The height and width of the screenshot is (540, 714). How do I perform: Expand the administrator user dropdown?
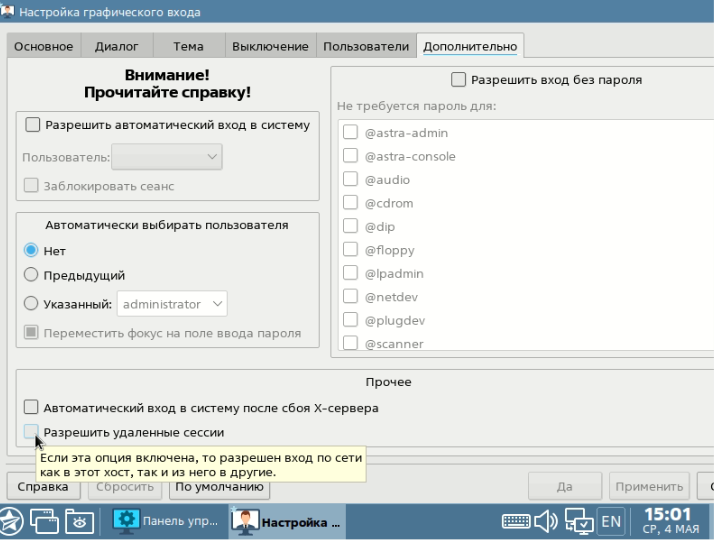point(172,304)
